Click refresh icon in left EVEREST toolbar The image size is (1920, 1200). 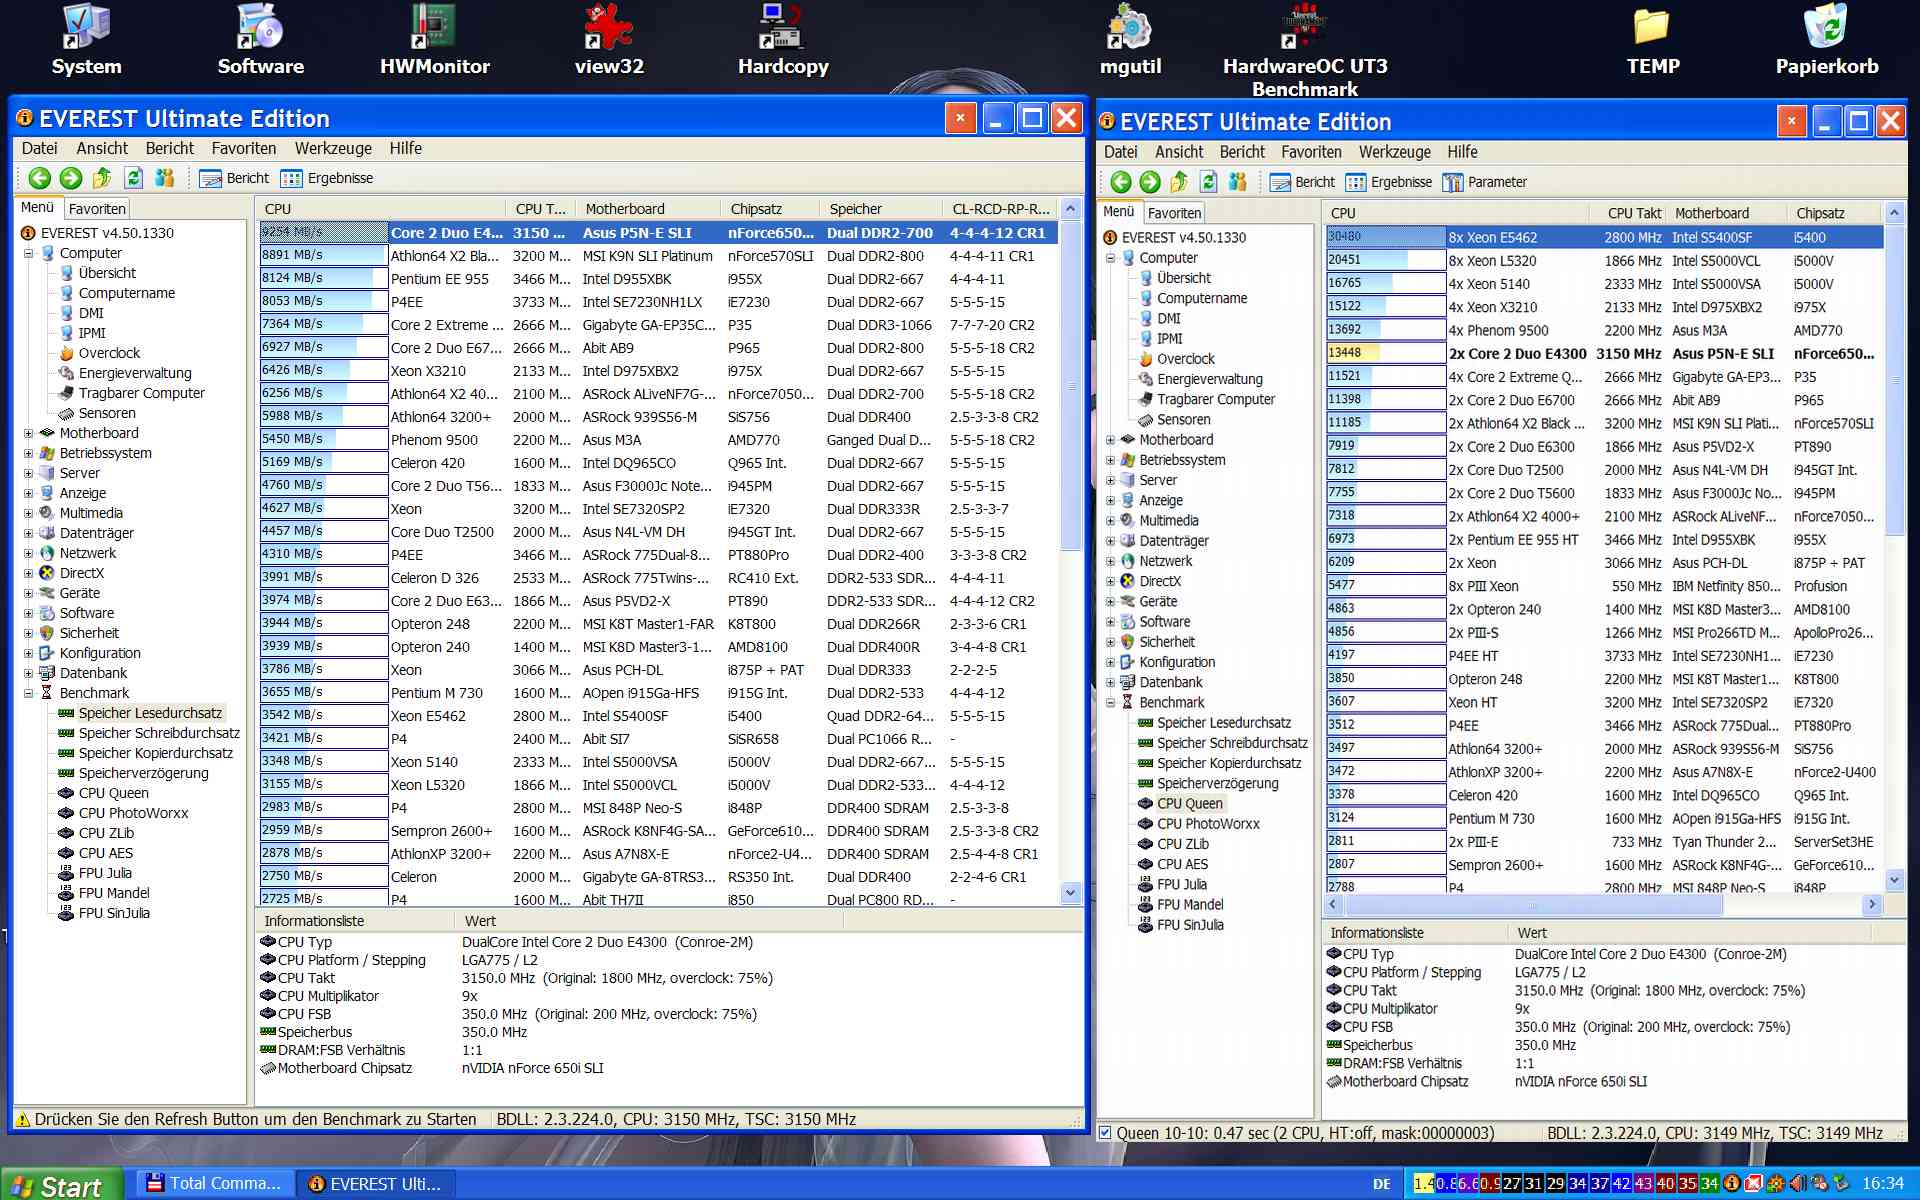pyautogui.click(x=133, y=178)
